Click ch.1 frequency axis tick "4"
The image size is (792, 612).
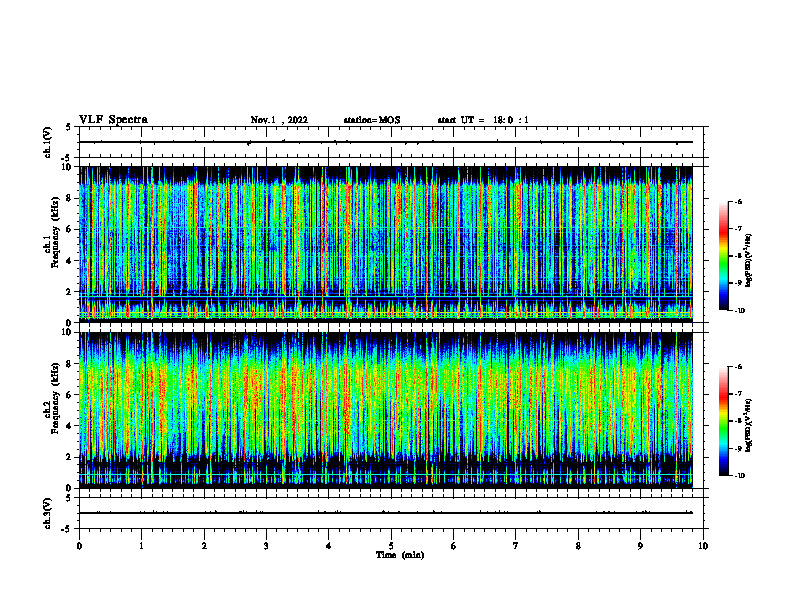[69, 261]
